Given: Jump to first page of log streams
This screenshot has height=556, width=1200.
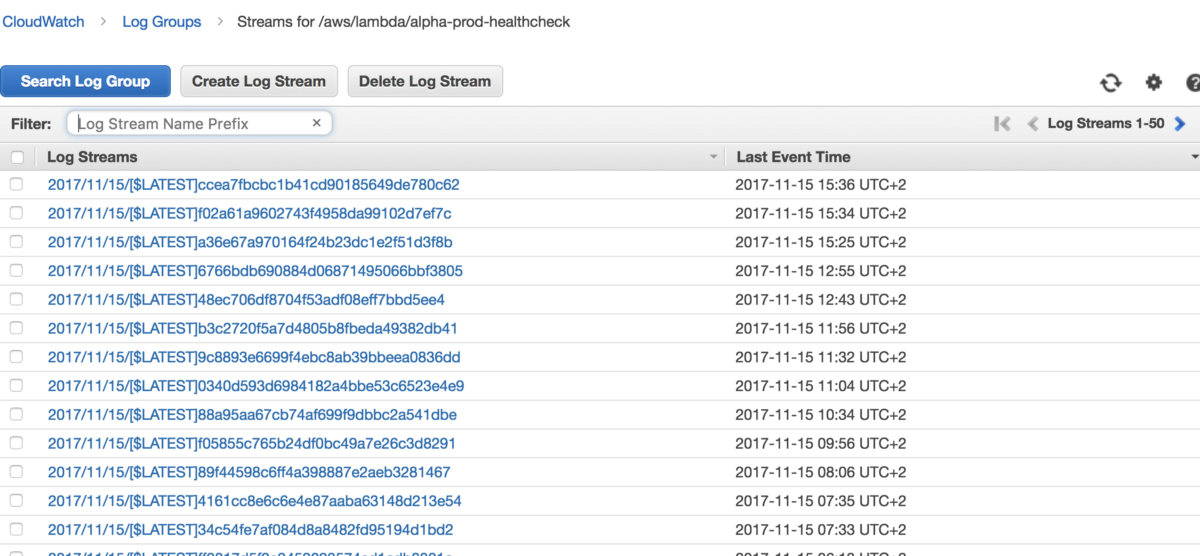Looking at the screenshot, I should tap(1002, 124).
